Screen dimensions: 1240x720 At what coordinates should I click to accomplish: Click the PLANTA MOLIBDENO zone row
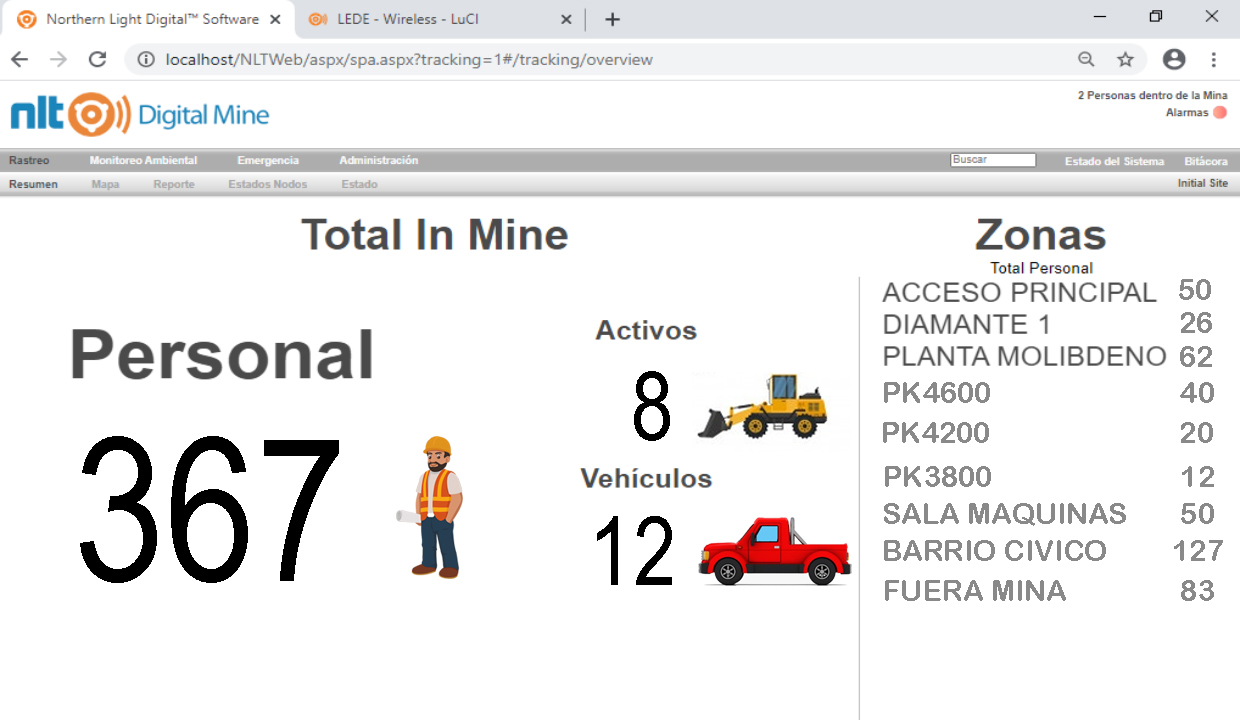(1047, 357)
